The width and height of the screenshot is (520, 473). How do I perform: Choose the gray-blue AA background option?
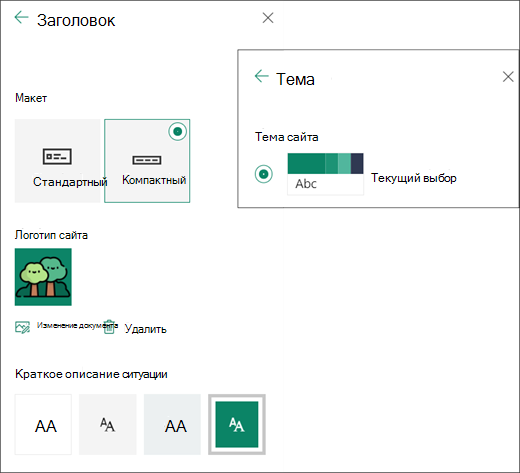click(172, 424)
